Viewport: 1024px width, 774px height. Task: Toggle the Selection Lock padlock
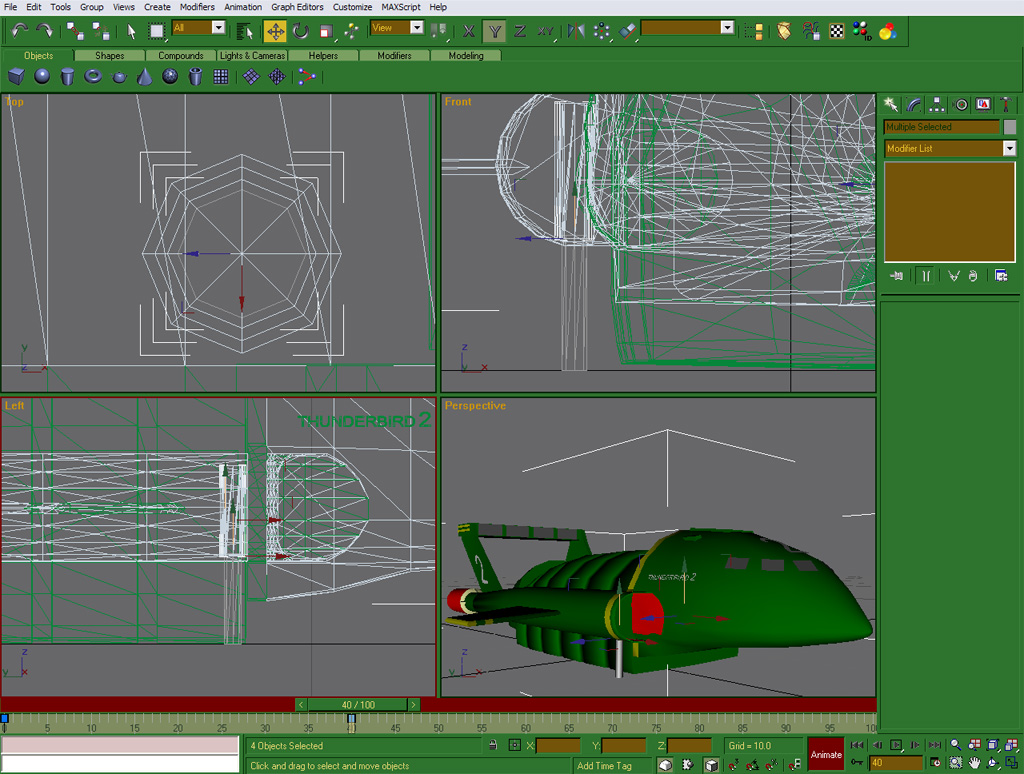pyautogui.click(x=493, y=745)
